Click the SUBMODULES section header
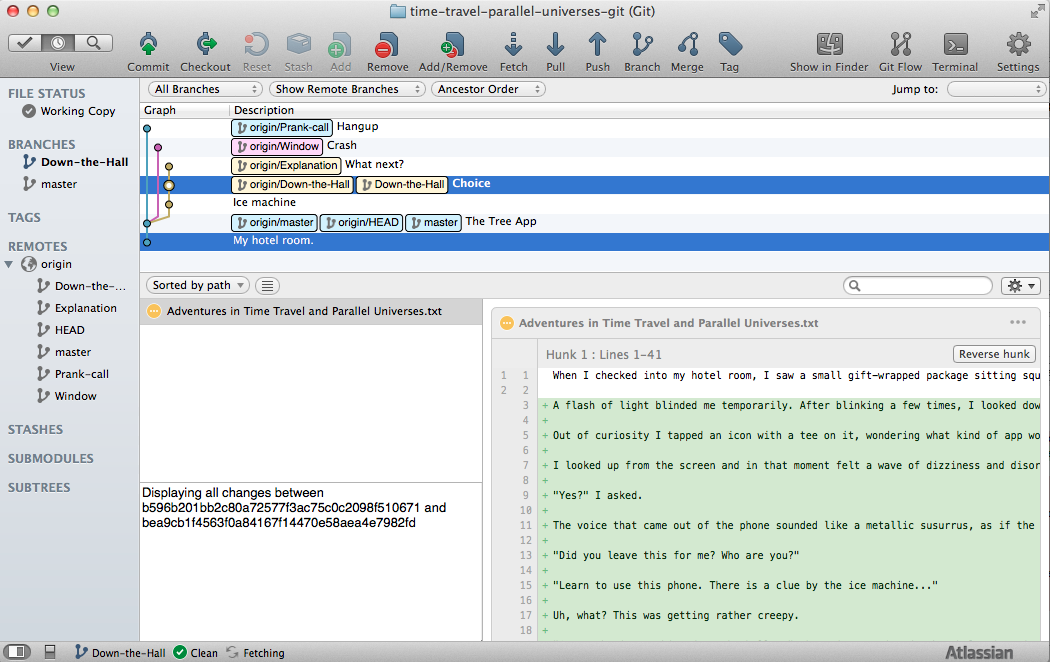Screen dimensions: 1050x662 click(x=51, y=459)
